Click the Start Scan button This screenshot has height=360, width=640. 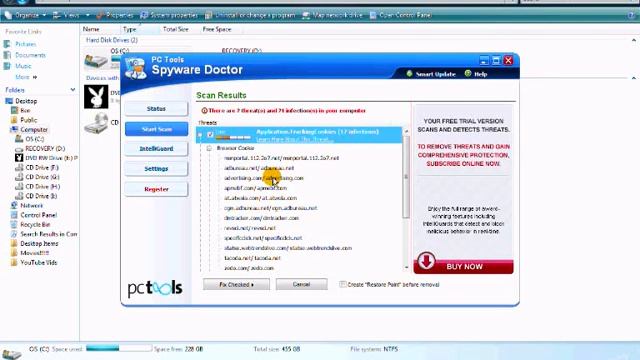pyautogui.click(x=156, y=129)
